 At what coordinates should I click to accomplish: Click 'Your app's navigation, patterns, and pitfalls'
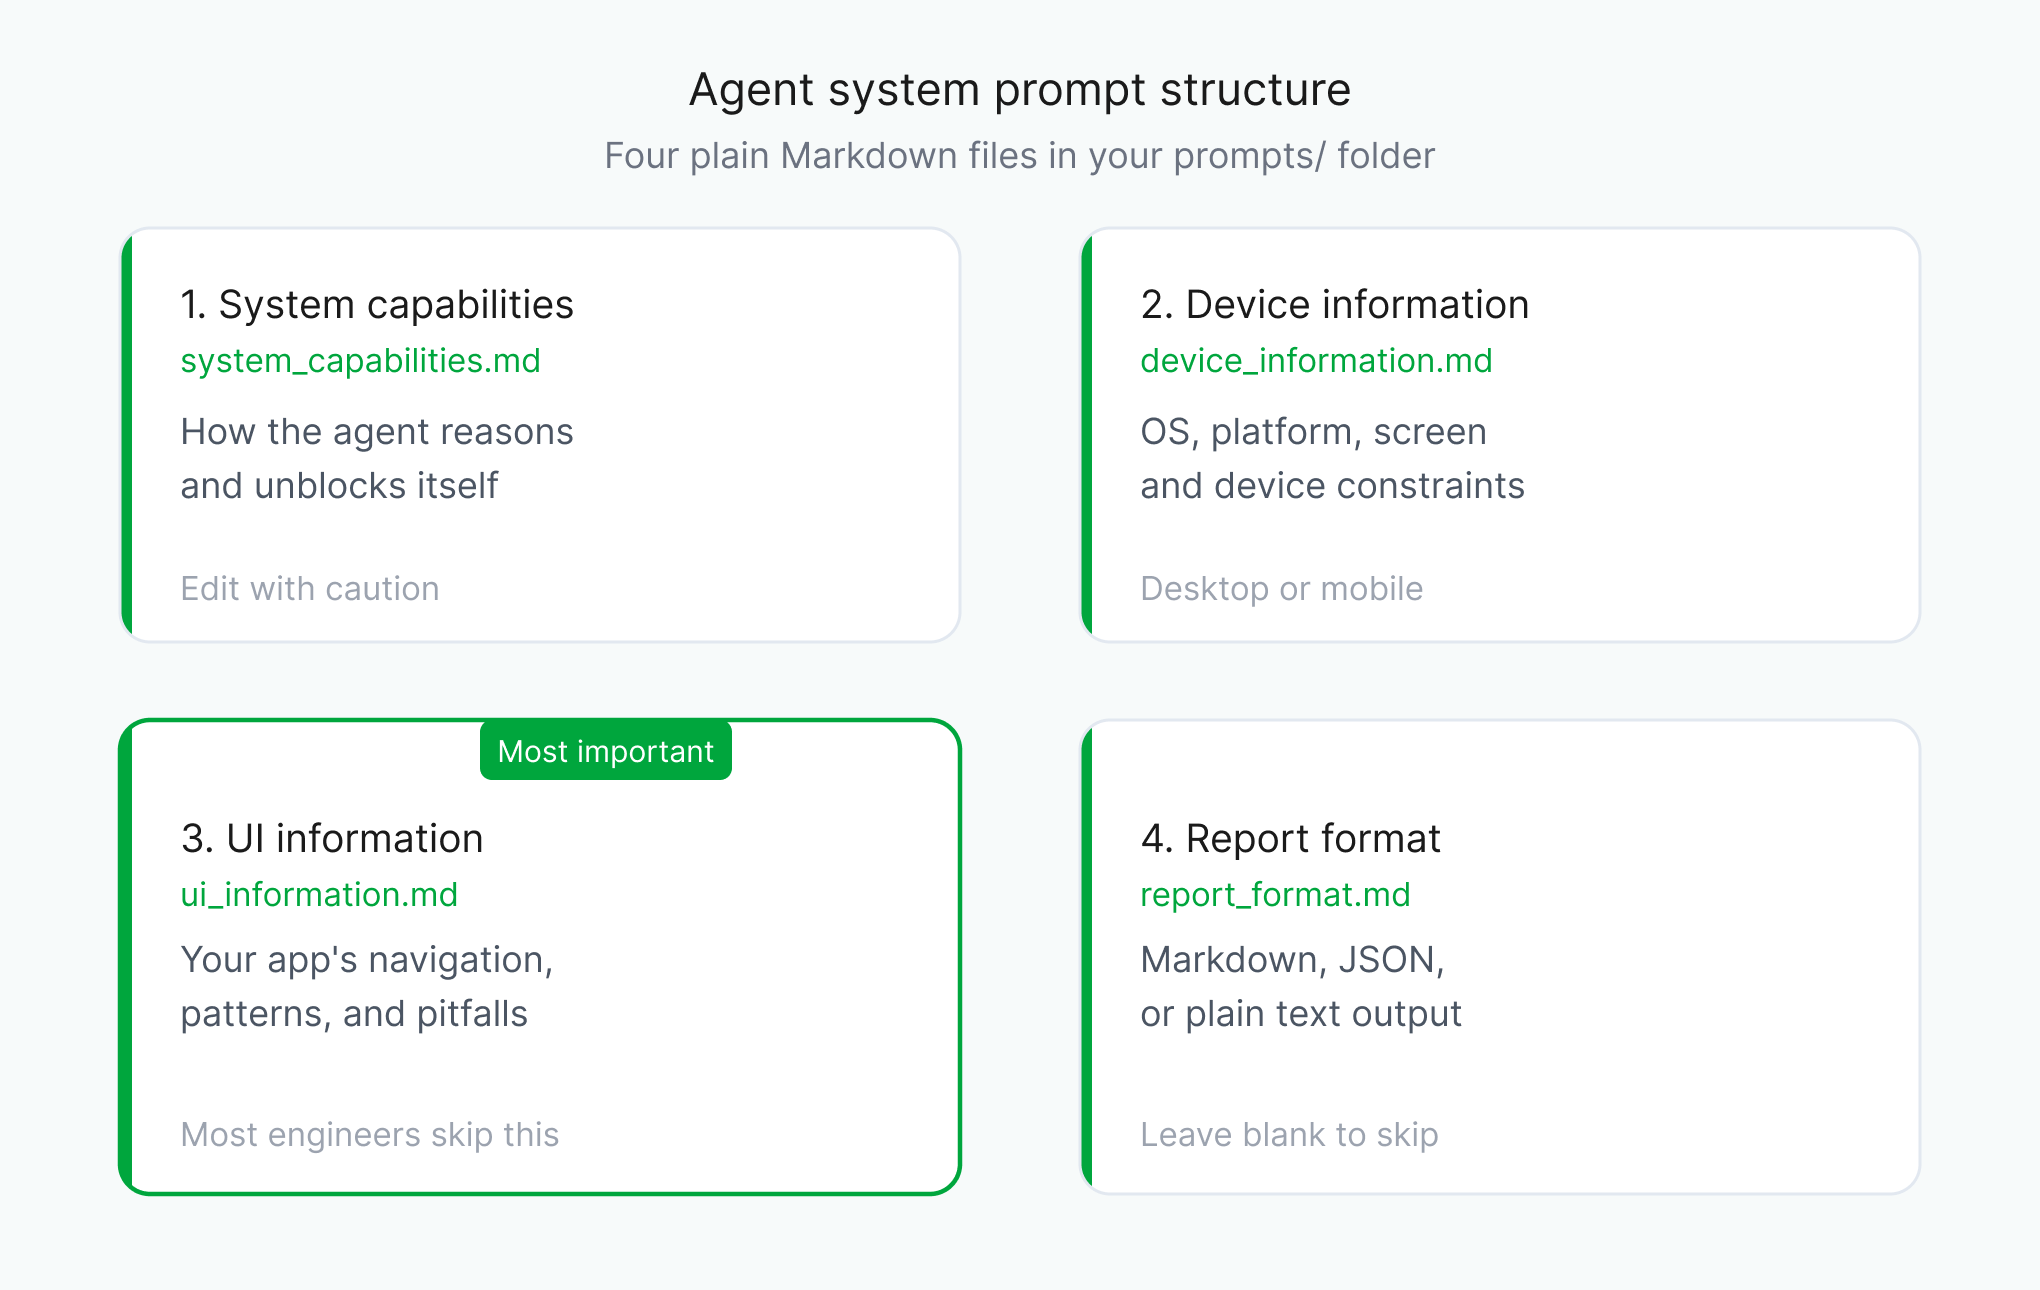coord(367,987)
